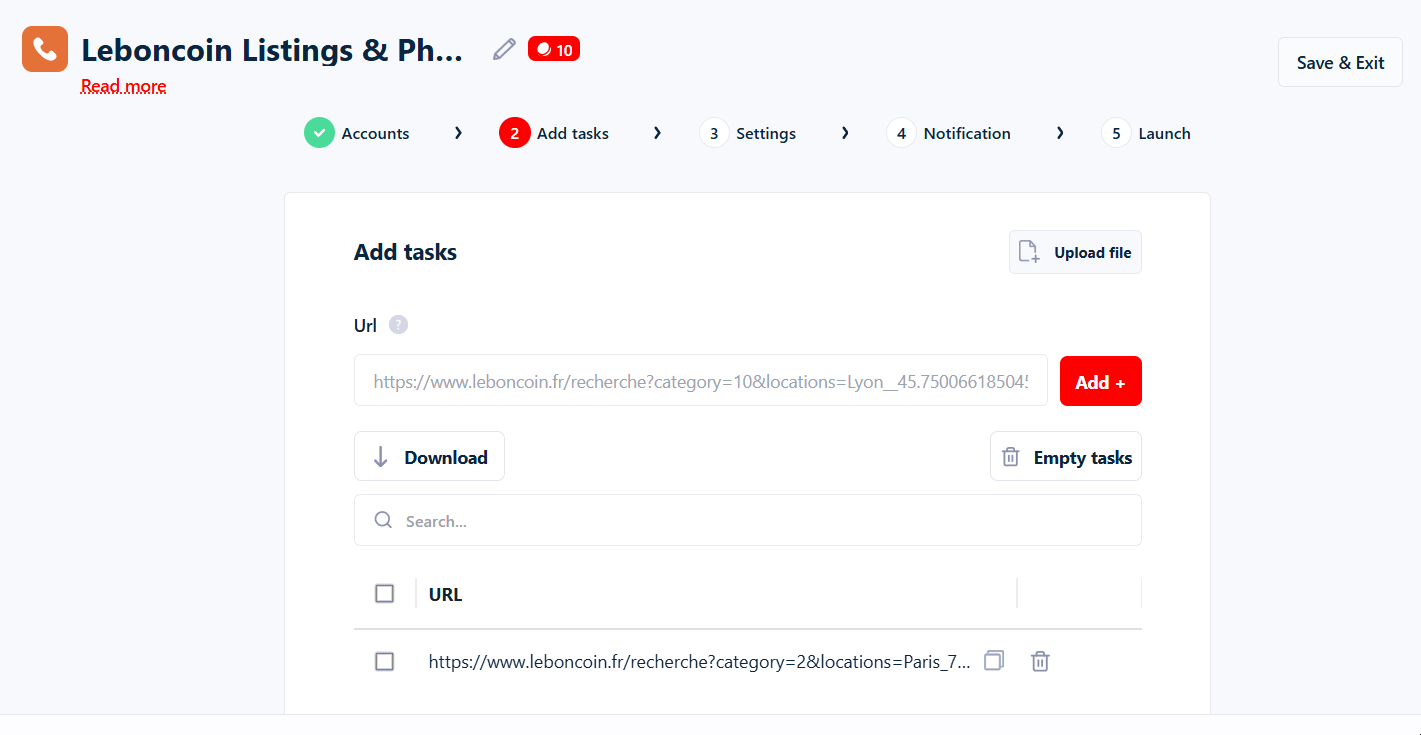
Task: Jump to the Settings step
Action: 748,133
